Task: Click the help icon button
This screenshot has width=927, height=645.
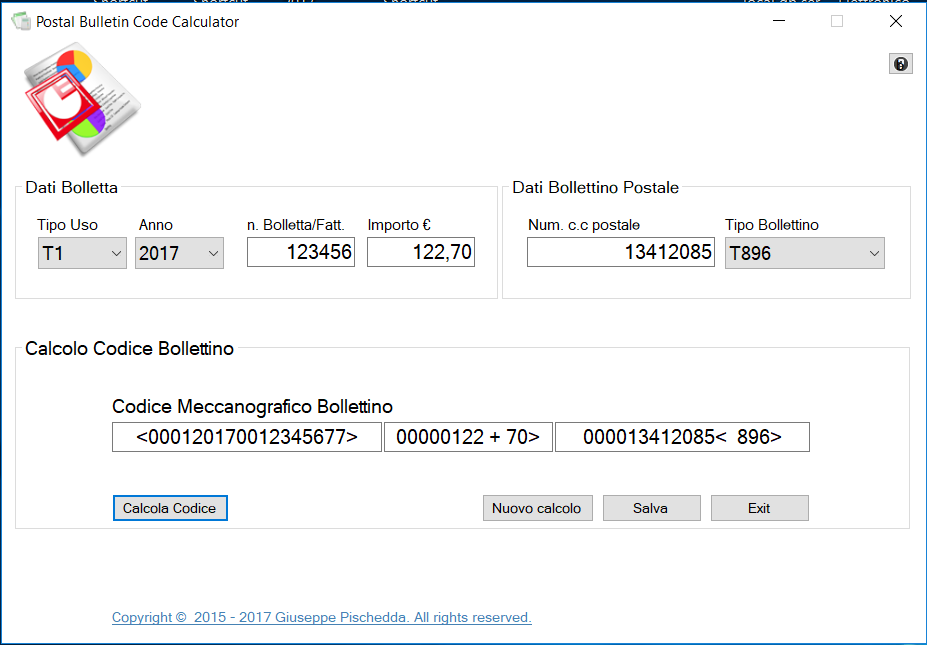Action: point(900,64)
